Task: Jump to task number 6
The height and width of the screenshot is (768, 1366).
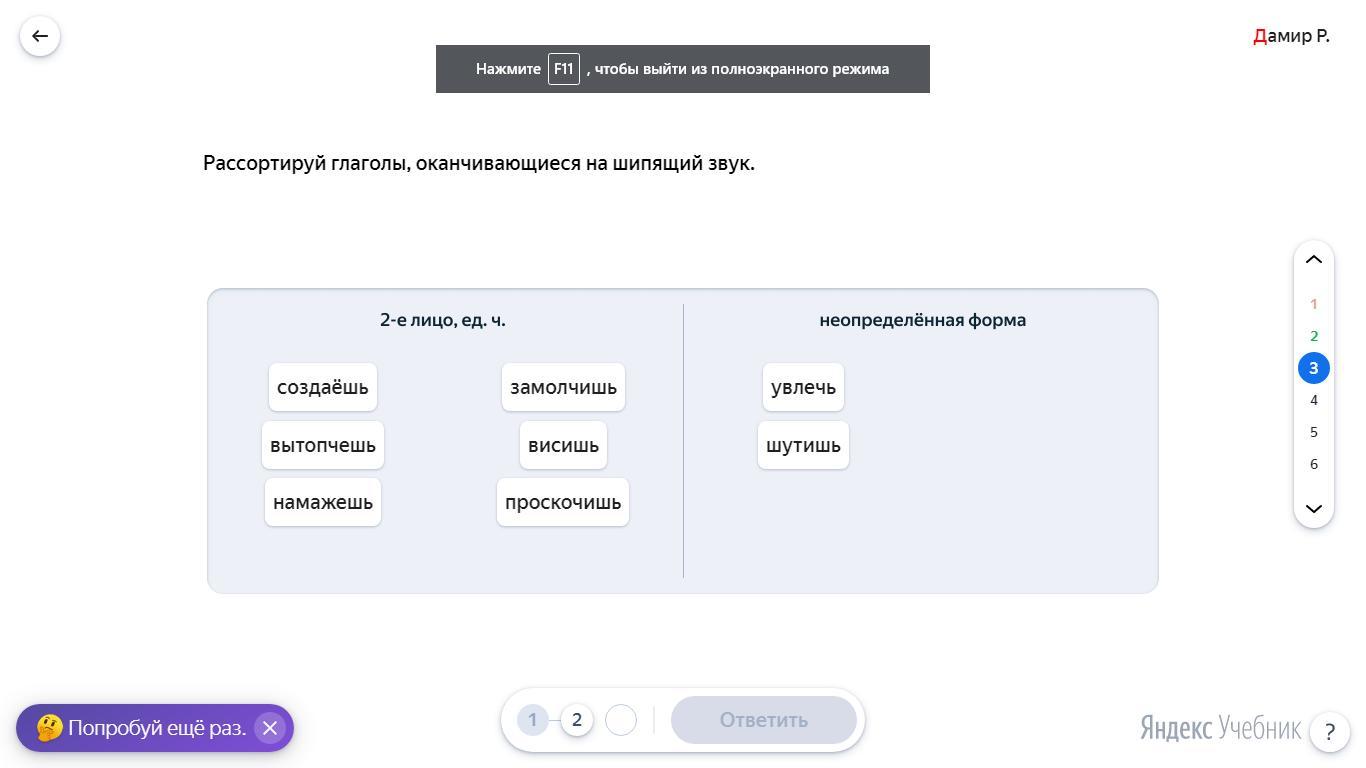Action: click(x=1313, y=464)
